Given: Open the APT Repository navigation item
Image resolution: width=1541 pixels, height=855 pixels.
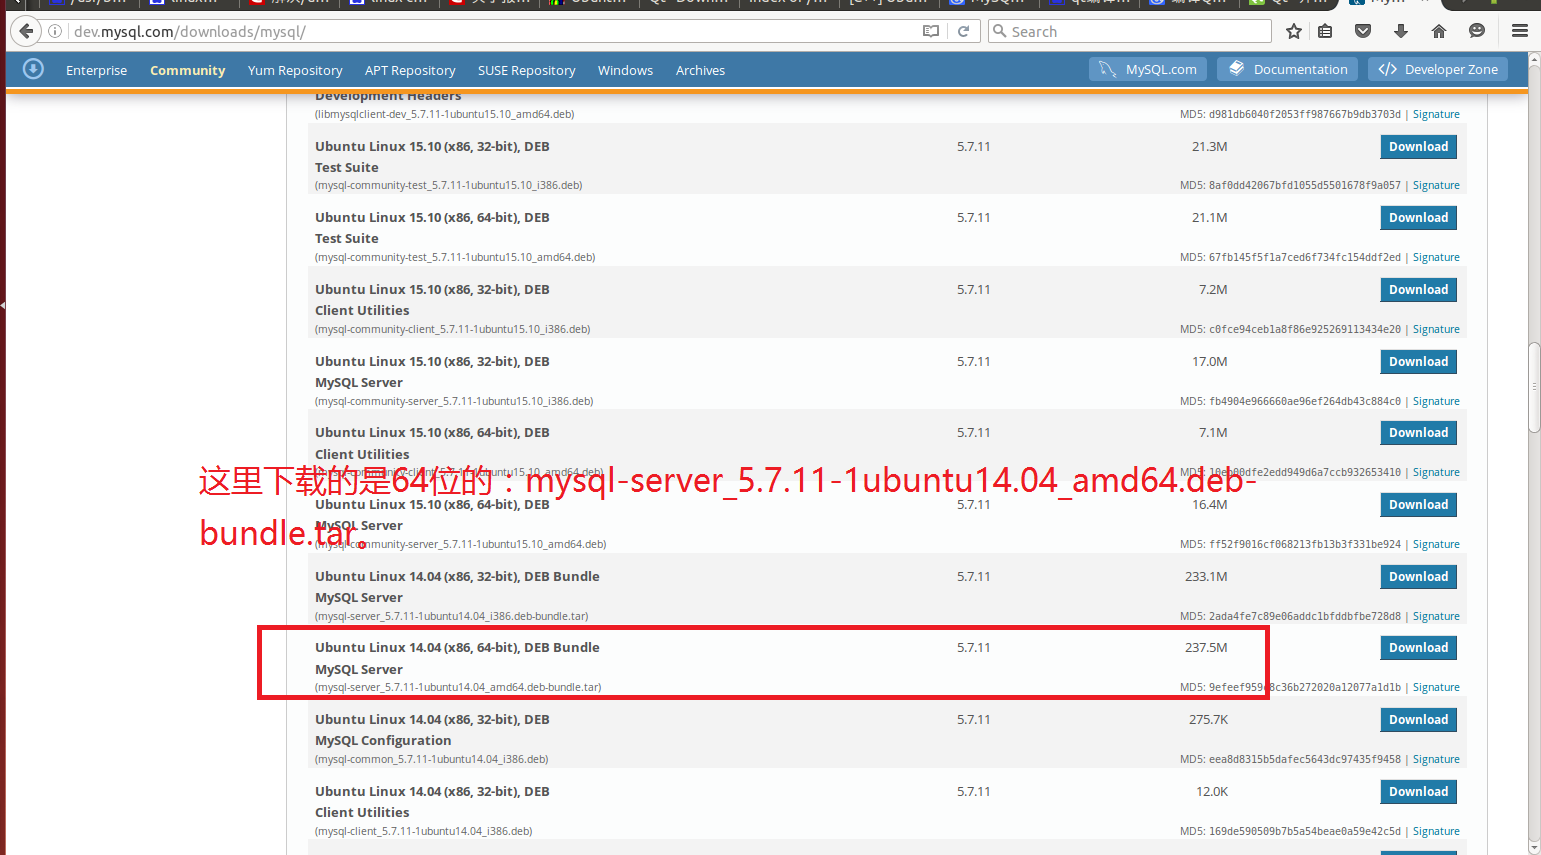Looking at the screenshot, I should (410, 70).
